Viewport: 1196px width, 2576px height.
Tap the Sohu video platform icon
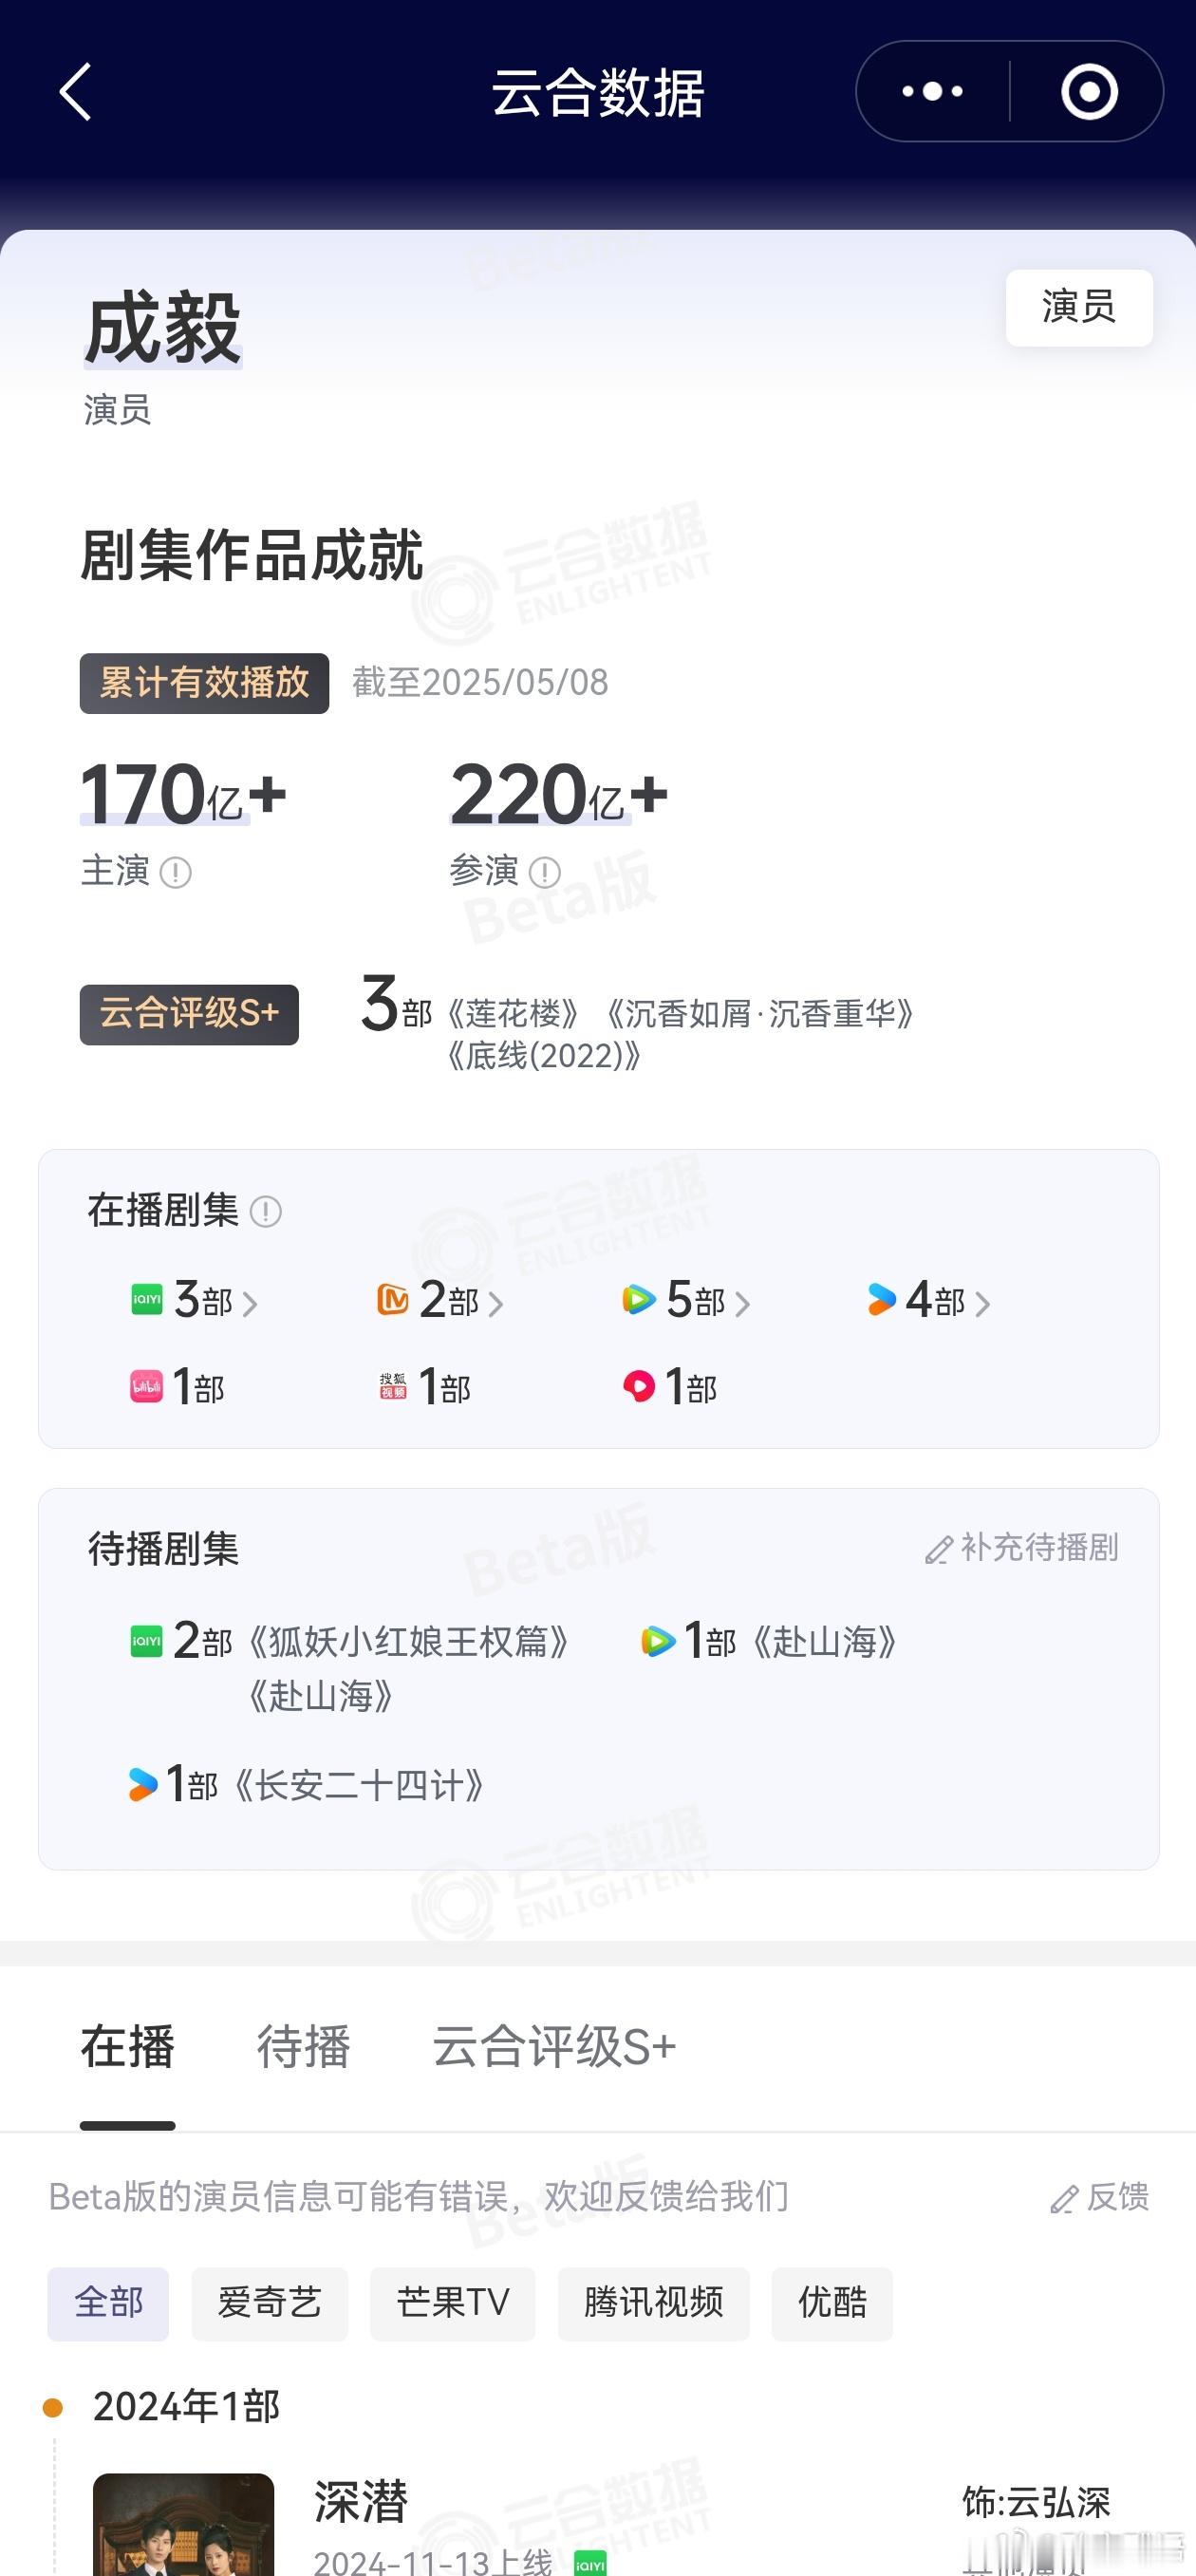point(393,1386)
